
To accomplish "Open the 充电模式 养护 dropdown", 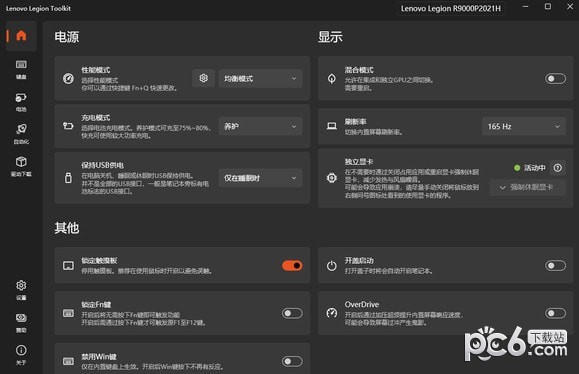I will [260, 126].
